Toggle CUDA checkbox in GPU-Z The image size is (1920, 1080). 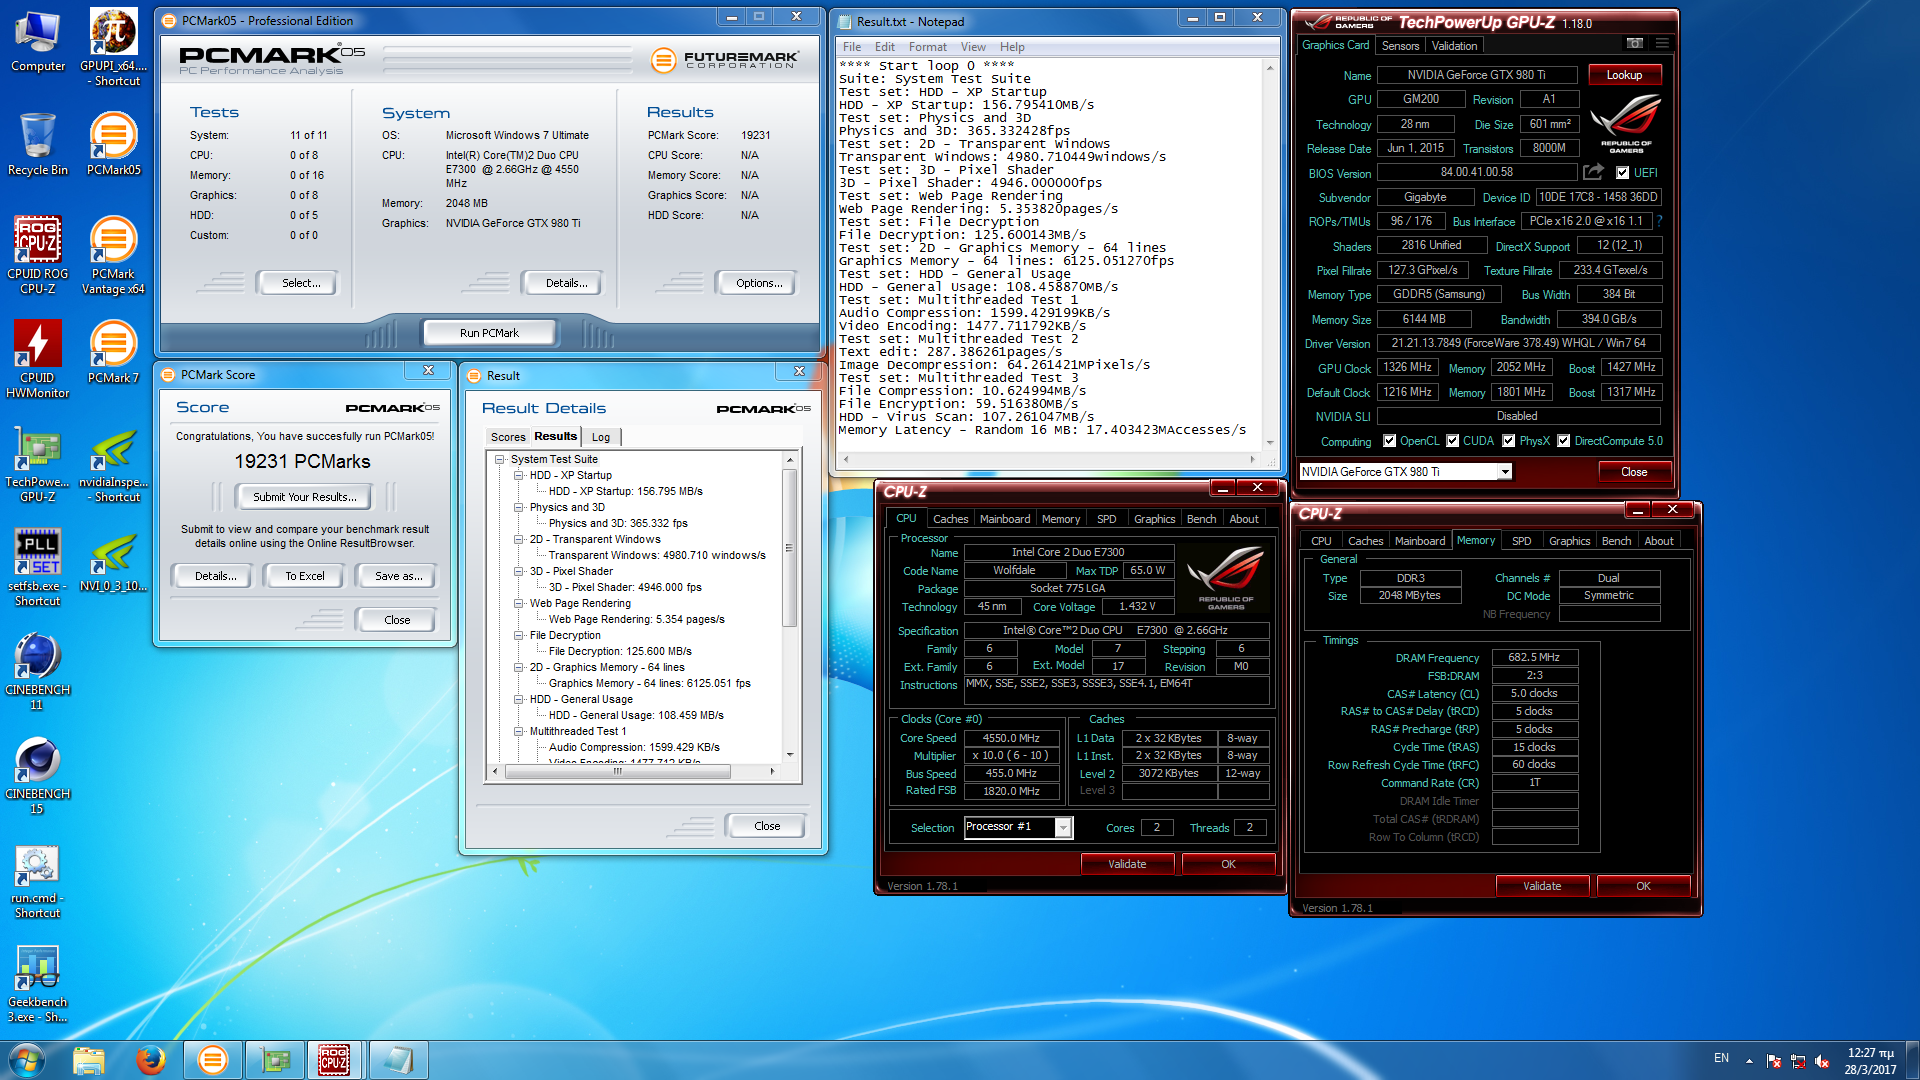[1452, 441]
